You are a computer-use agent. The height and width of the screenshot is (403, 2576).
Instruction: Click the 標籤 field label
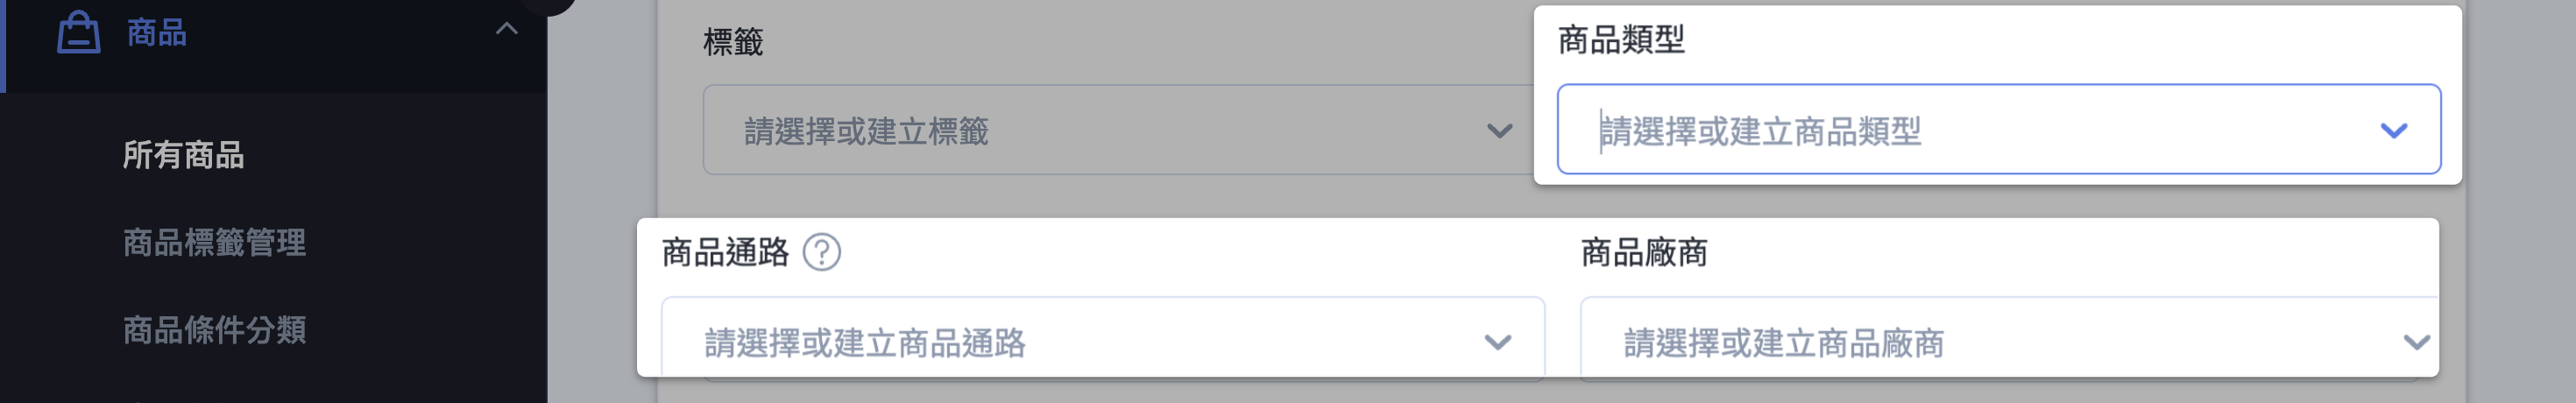[733, 42]
